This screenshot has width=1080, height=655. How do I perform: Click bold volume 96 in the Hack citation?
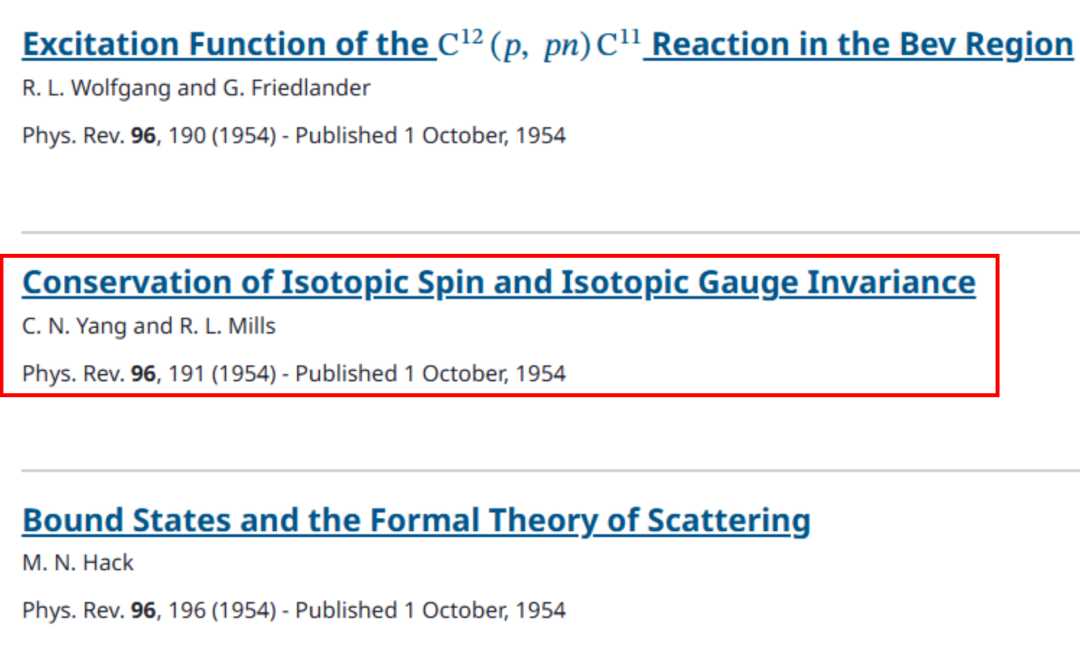point(143,610)
